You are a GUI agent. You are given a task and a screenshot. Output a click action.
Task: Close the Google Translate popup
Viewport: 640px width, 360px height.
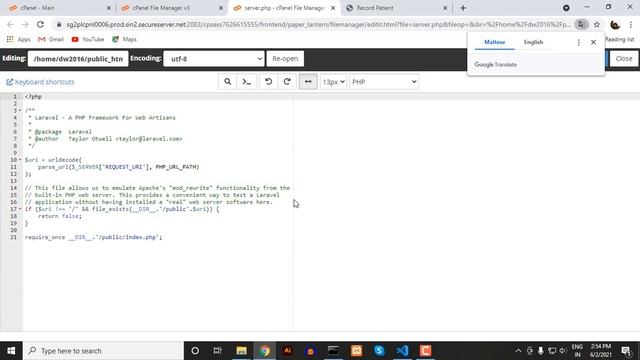(x=593, y=42)
